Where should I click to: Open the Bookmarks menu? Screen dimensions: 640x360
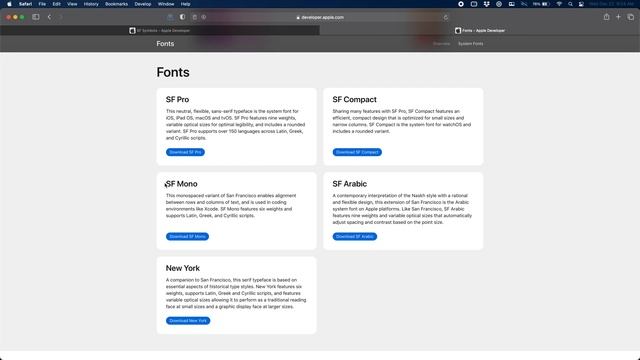coord(116,4)
